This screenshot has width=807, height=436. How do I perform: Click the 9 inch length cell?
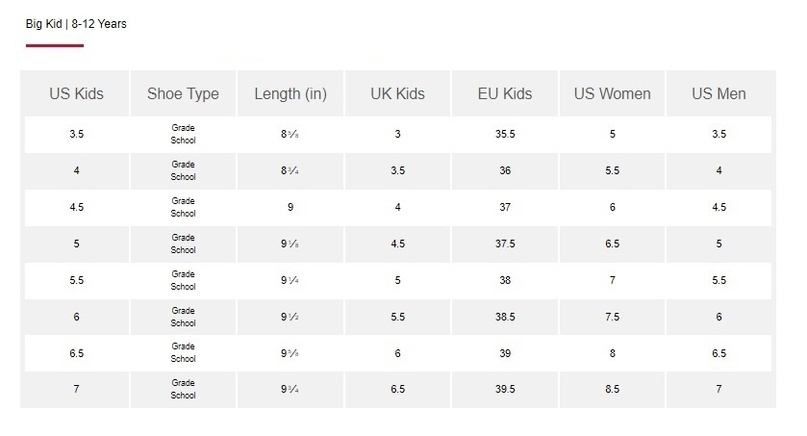point(290,208)
